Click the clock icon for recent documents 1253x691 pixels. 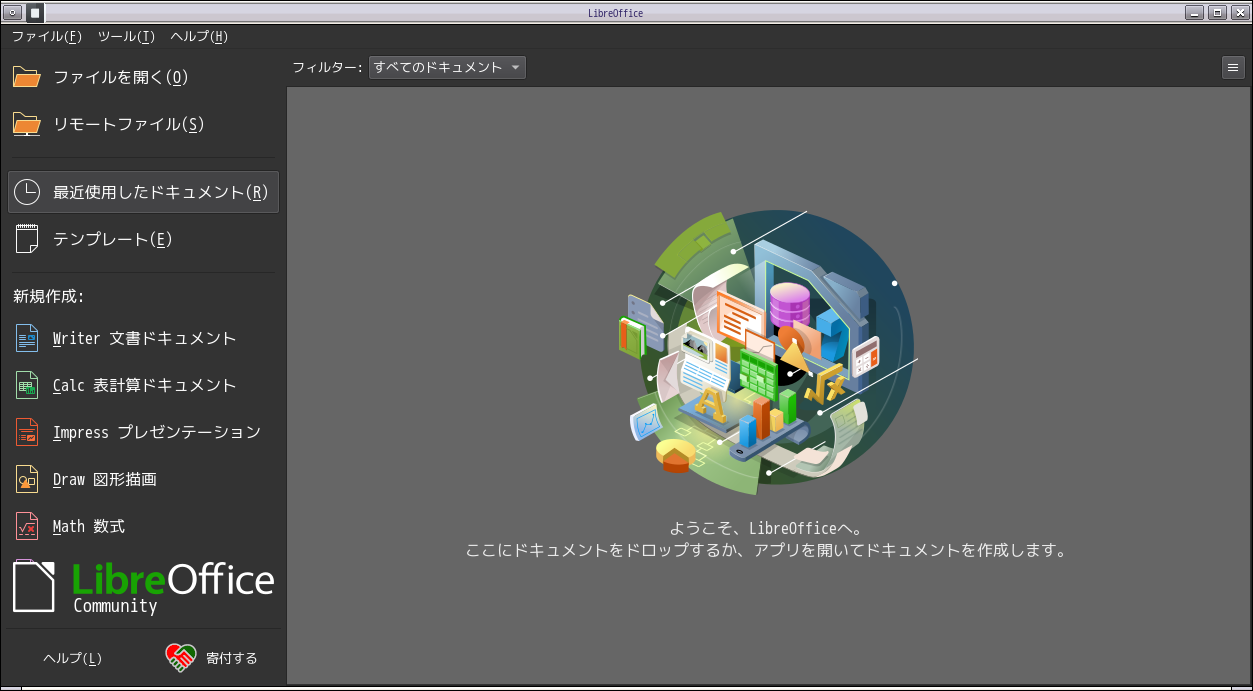[x=27, y=192]
